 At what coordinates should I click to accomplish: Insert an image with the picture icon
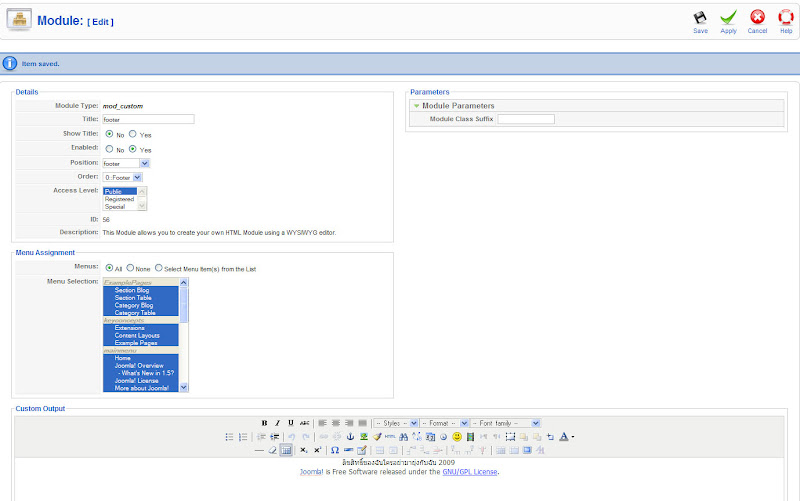click(364, 437)
